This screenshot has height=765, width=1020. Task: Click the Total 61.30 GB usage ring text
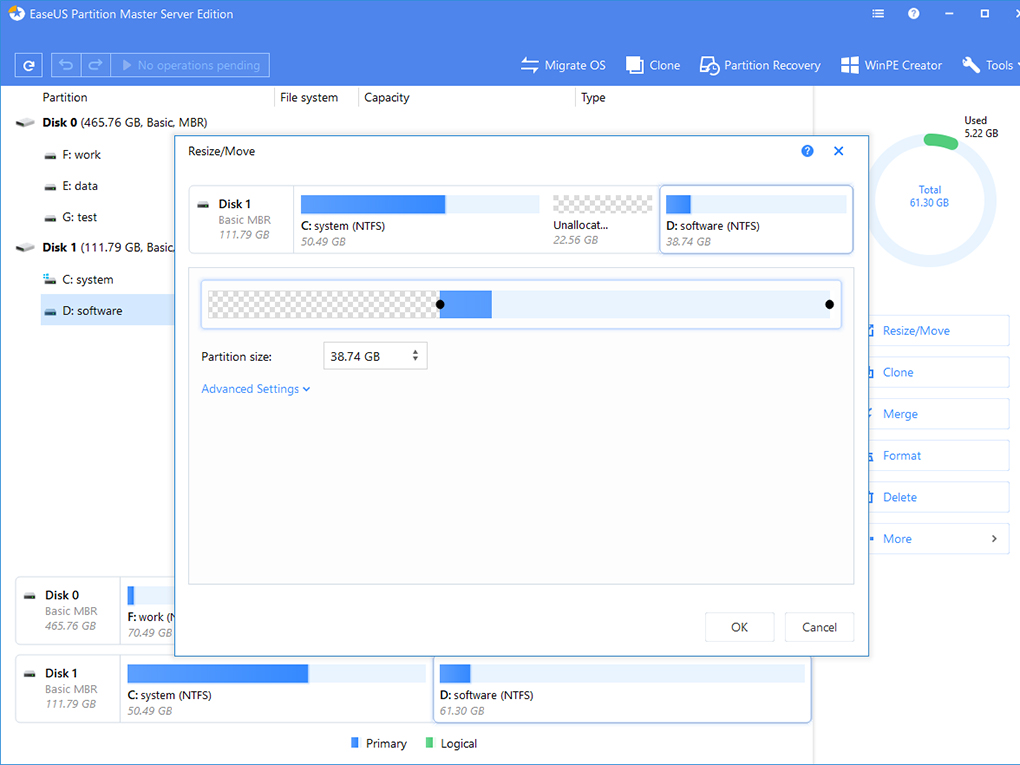pos(930,196)
